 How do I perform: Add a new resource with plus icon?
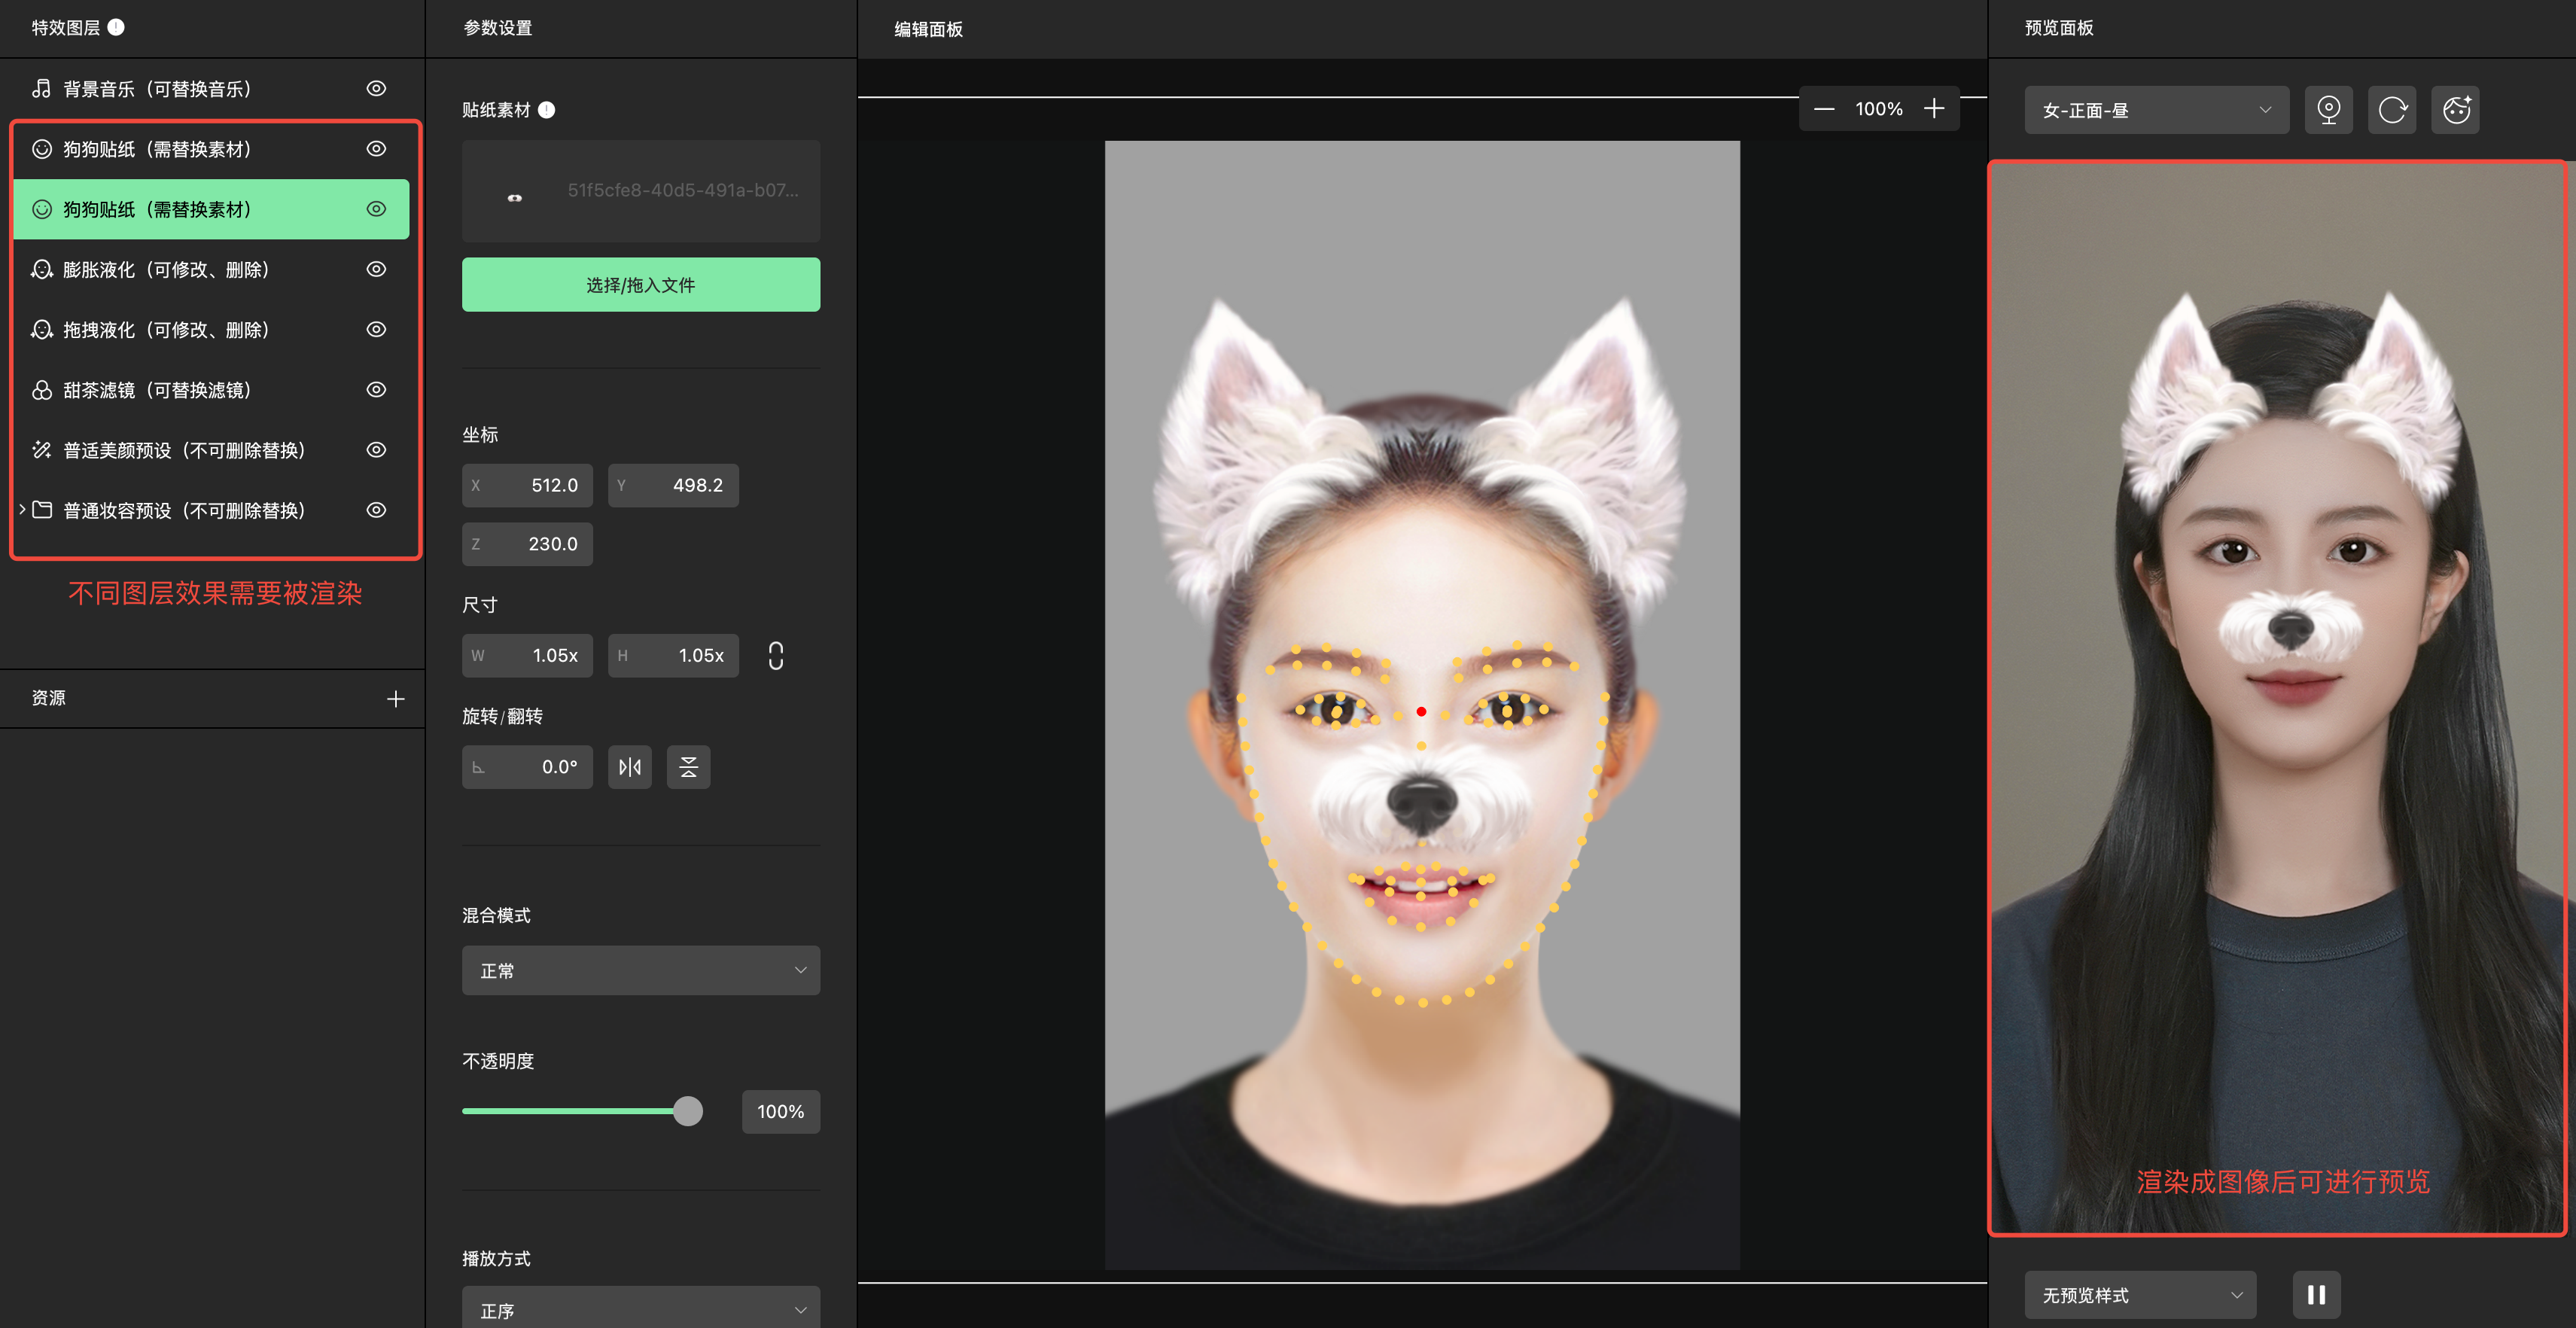[396, 699]
